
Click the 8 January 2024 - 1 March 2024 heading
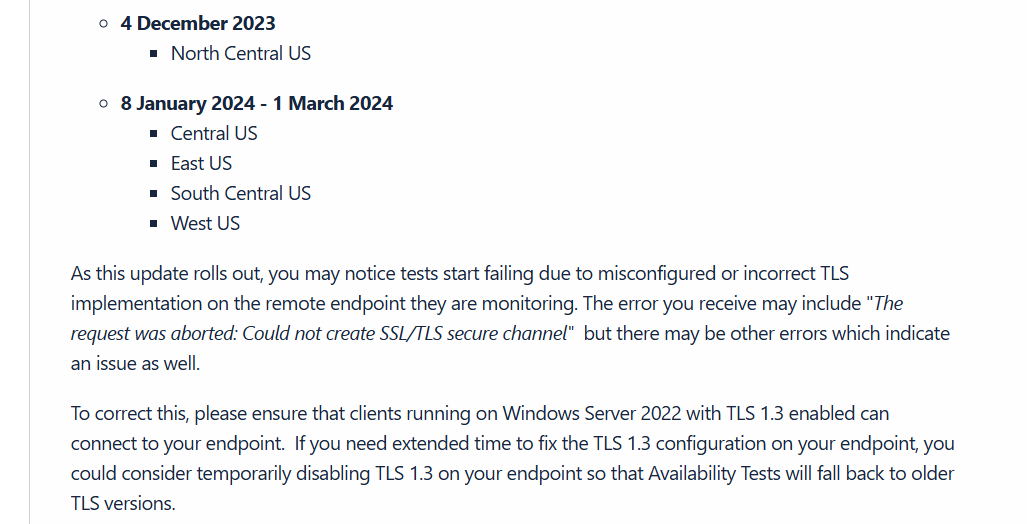pyautogui.click(x=257, y=103)
